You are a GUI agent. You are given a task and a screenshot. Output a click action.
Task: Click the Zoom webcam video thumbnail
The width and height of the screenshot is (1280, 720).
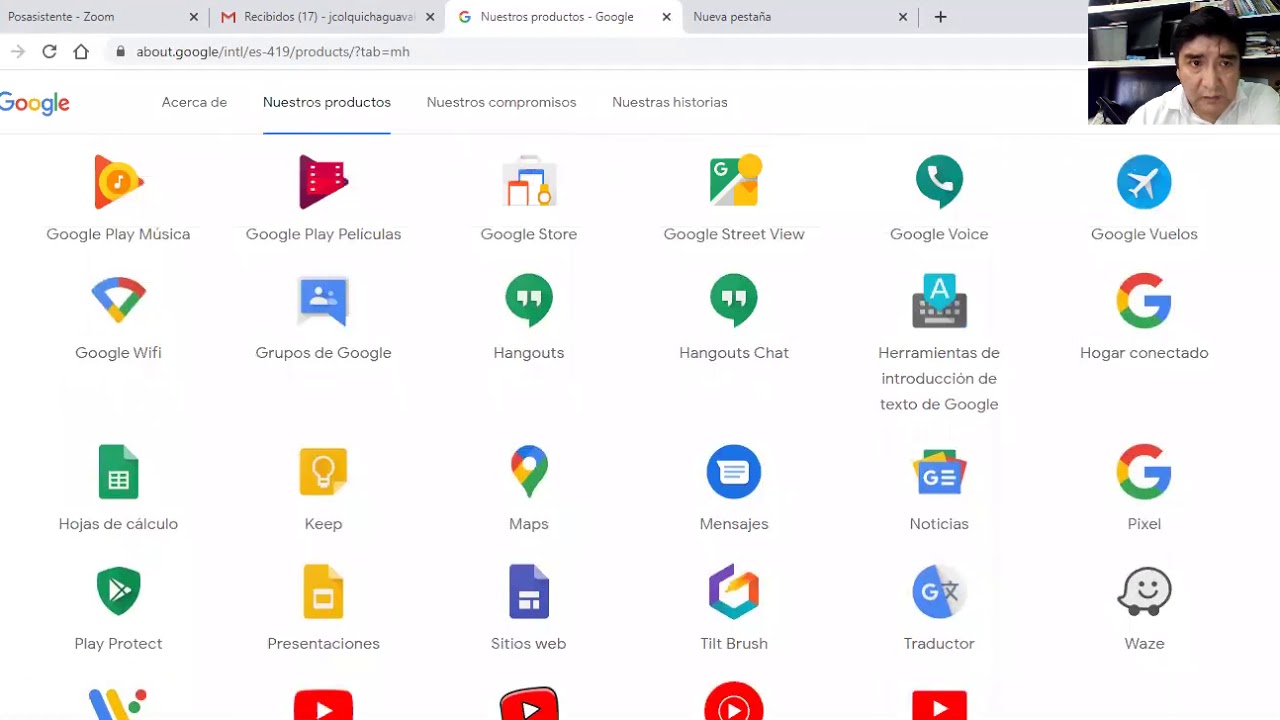click(1184, 62)
